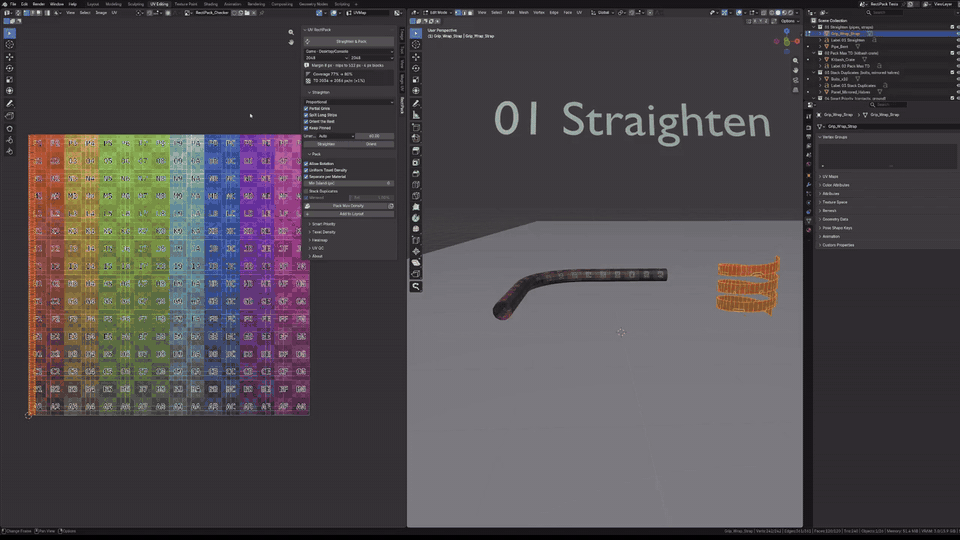Screen dimensions: 960x540
Task: Select the 3D viewport annotate tool
Action: point(416,103)
